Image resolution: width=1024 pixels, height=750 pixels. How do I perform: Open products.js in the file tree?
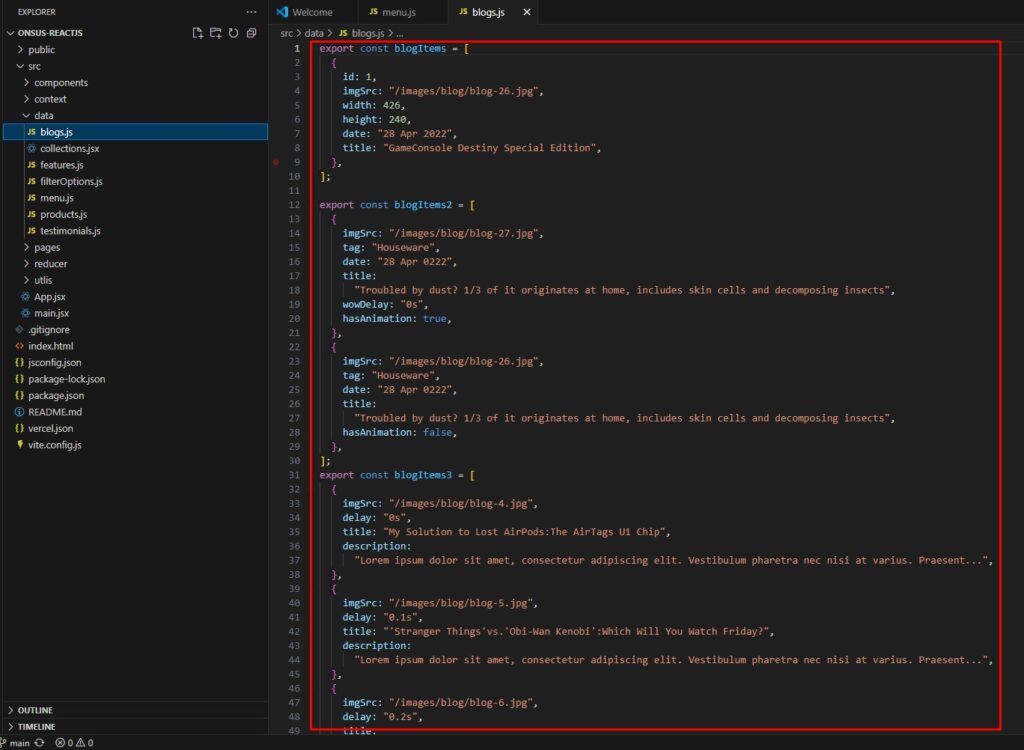coord(63,214)
